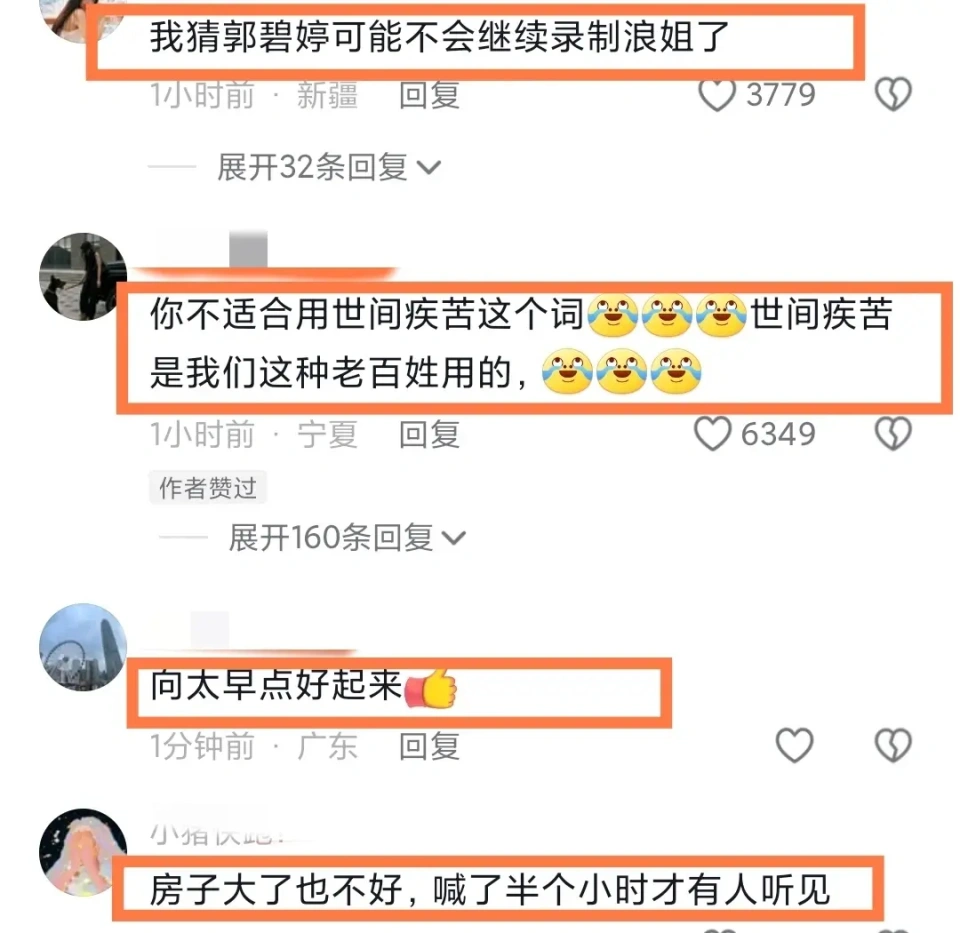Like the comment with 6349 likes
Viewport: 960px width, 933px height.
click(713, 434)
